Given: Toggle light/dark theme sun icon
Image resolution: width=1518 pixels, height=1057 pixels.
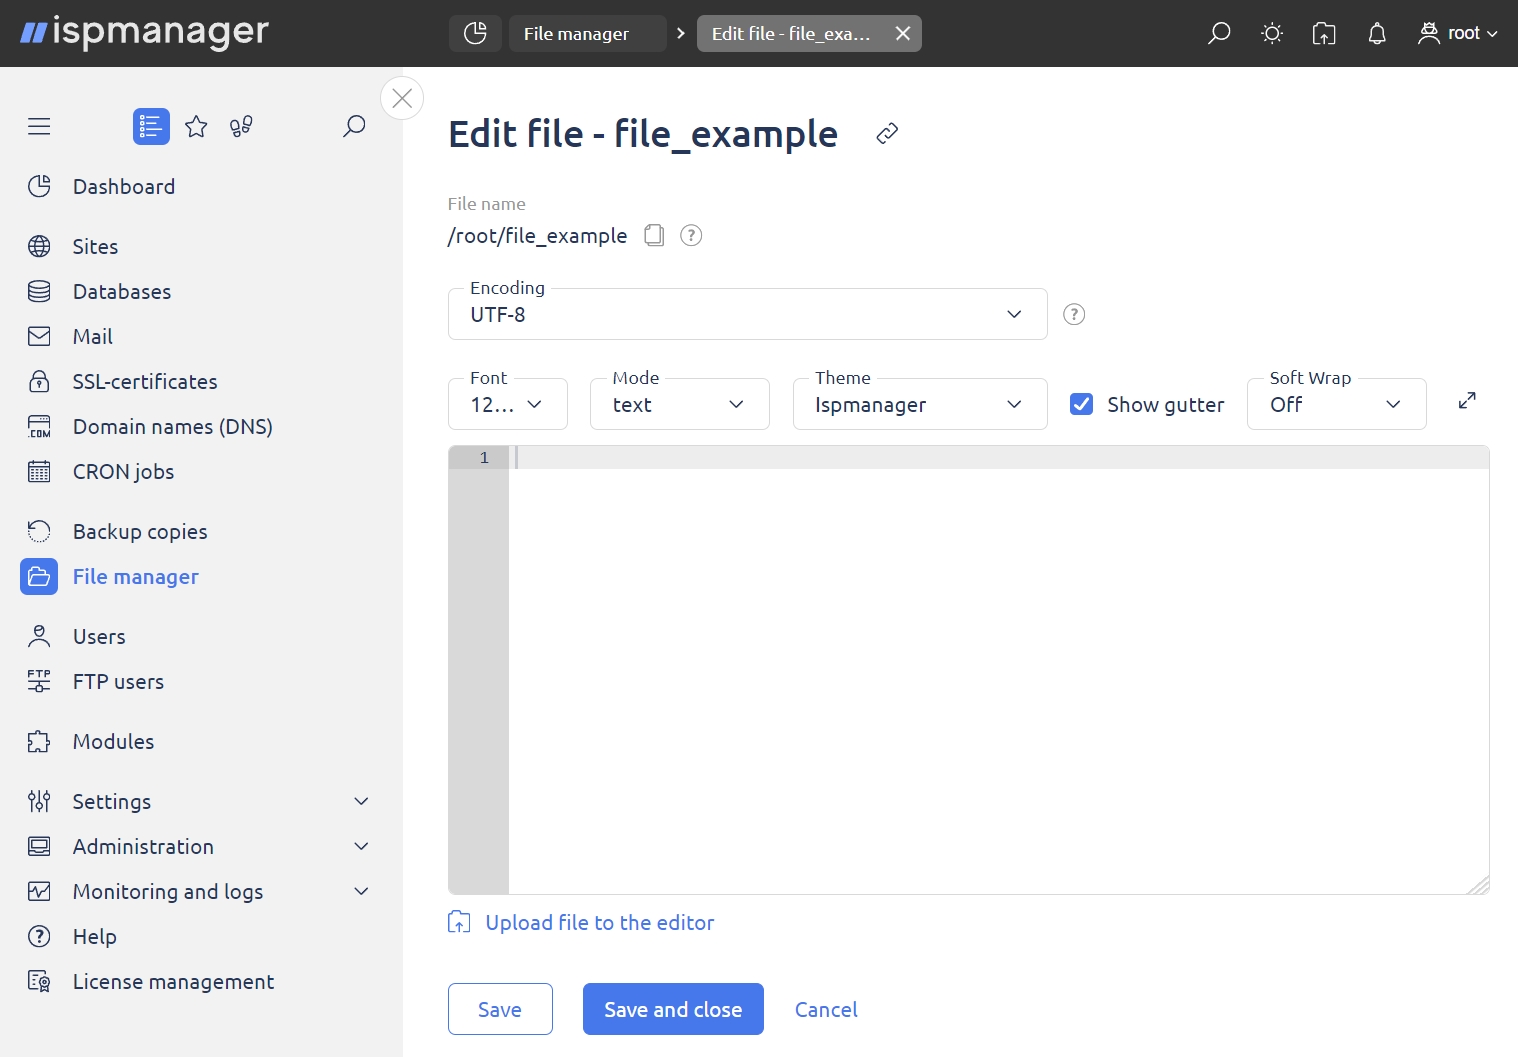Looking at the screenshot, I should (1272, 33).
